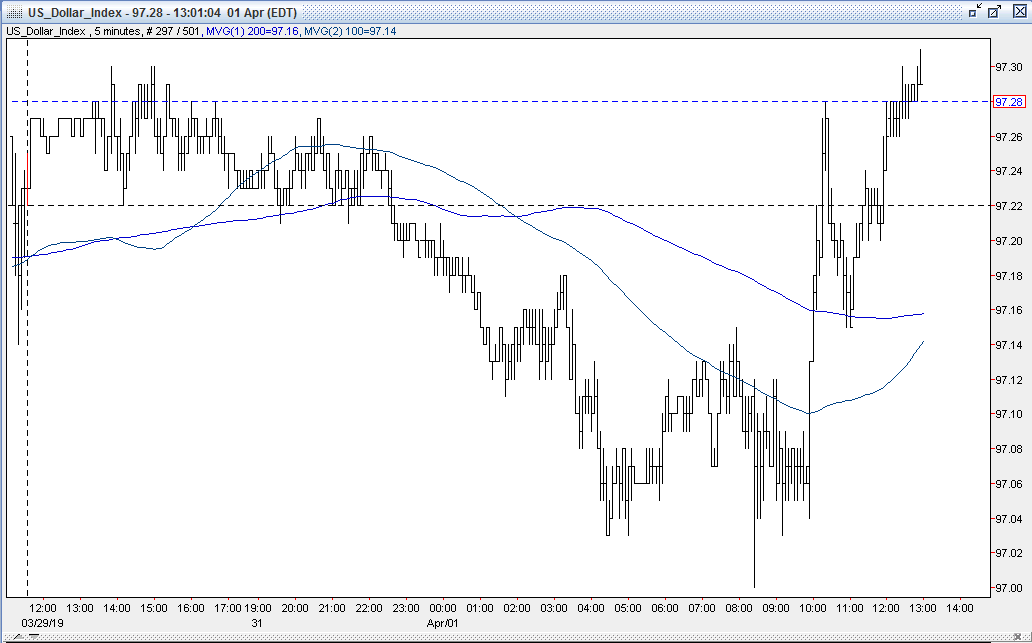Click the 21:00 time axis label
1032x643 pixels.
click(332, 608)
